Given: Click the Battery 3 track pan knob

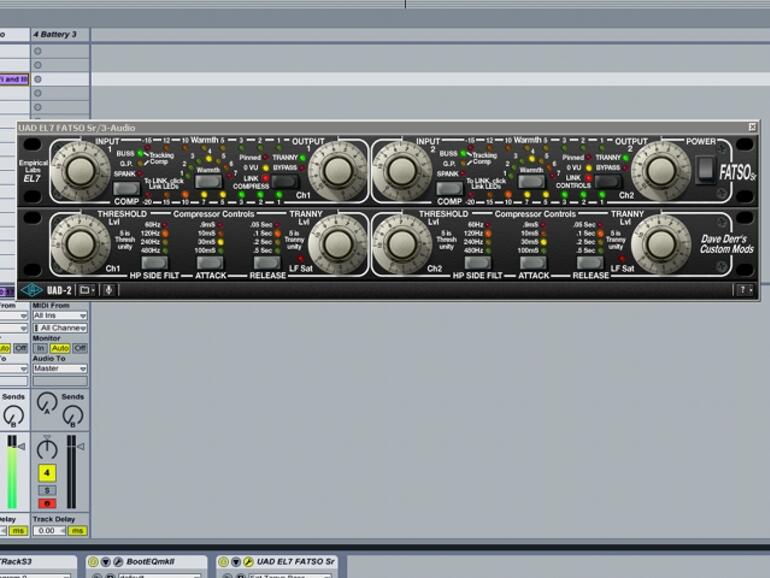Looking at the screenshot, I should (47, 449).
